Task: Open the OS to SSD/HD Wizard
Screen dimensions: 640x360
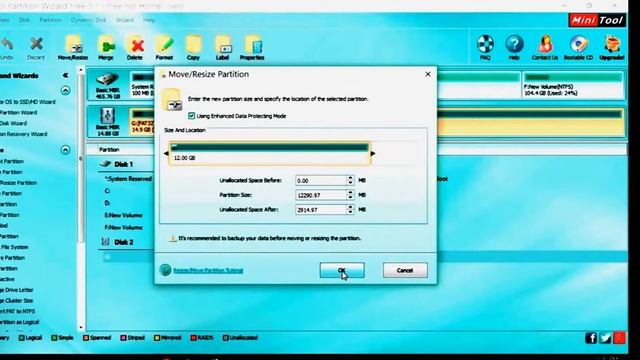Action: (28, 102)
